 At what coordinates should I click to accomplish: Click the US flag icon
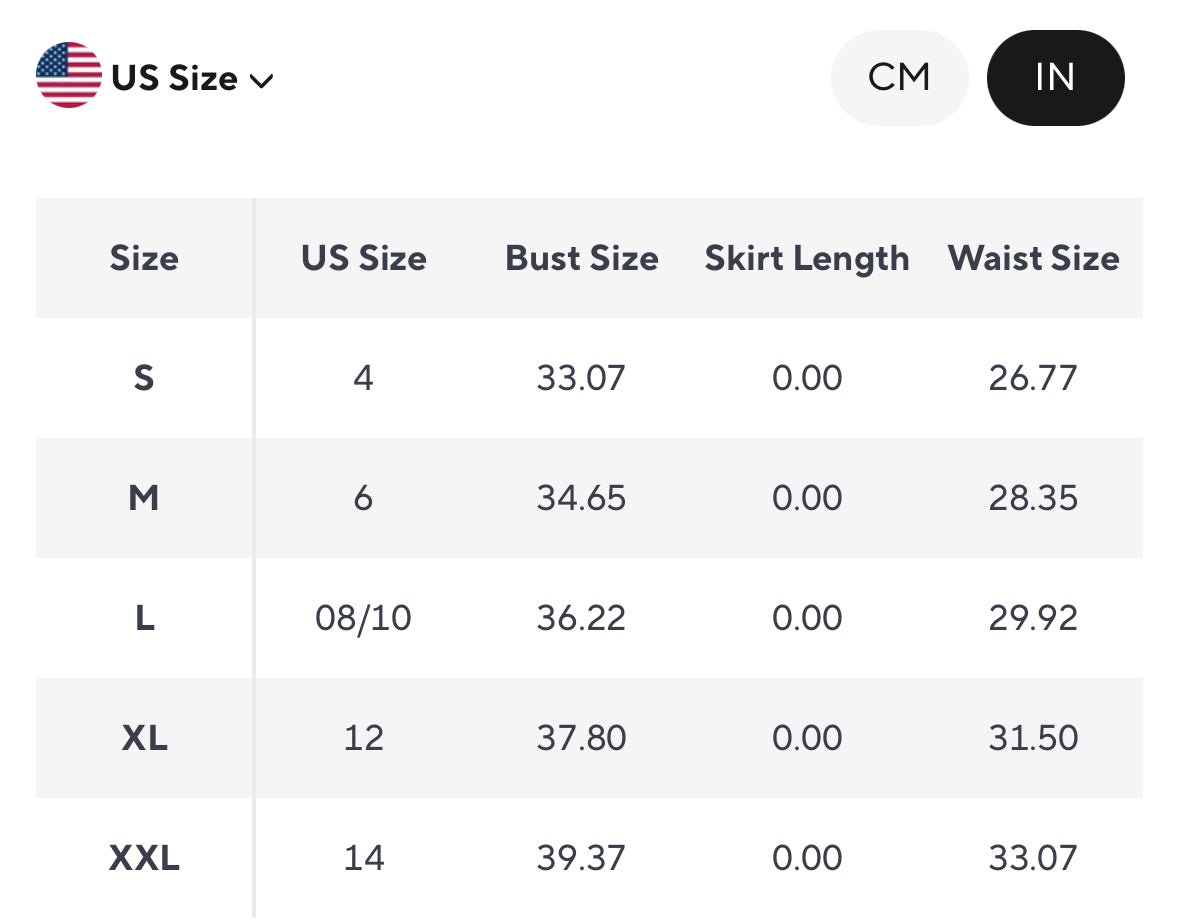(x=68, y=76)
